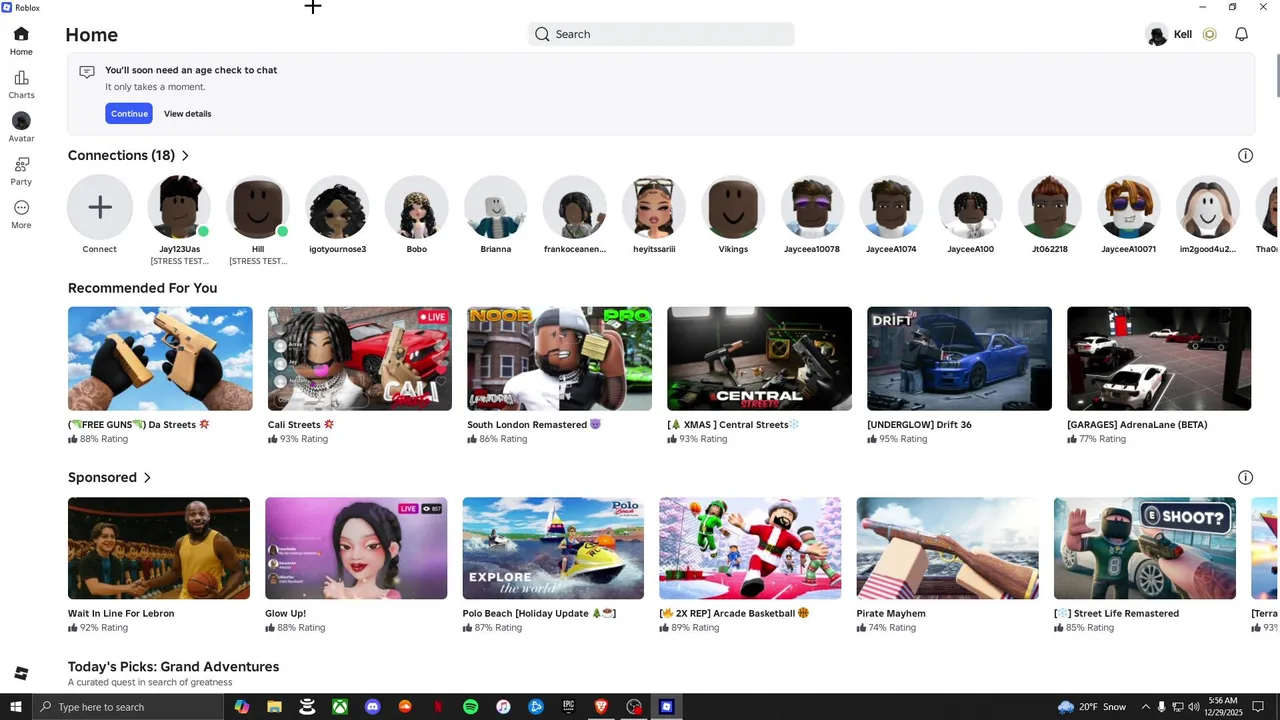Click the Connect plus button

pos(100,207)
